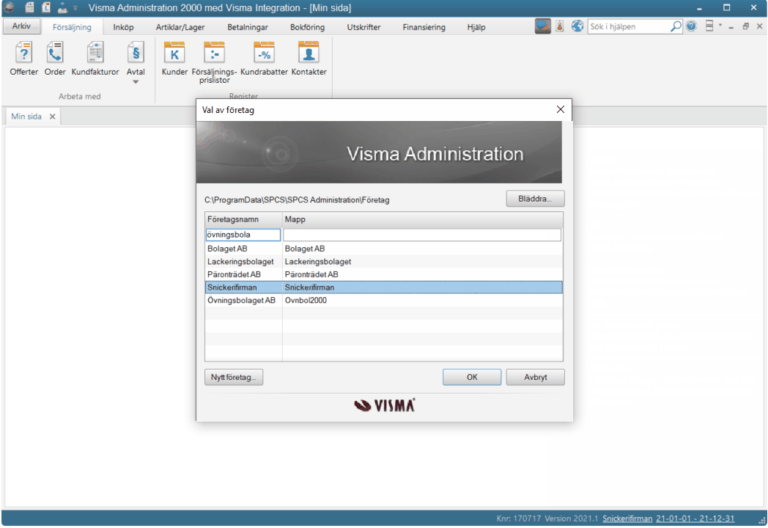768x528 pixels.
Task: Click the third quick access icon in title bar
Action: click(x=62, y=7)
